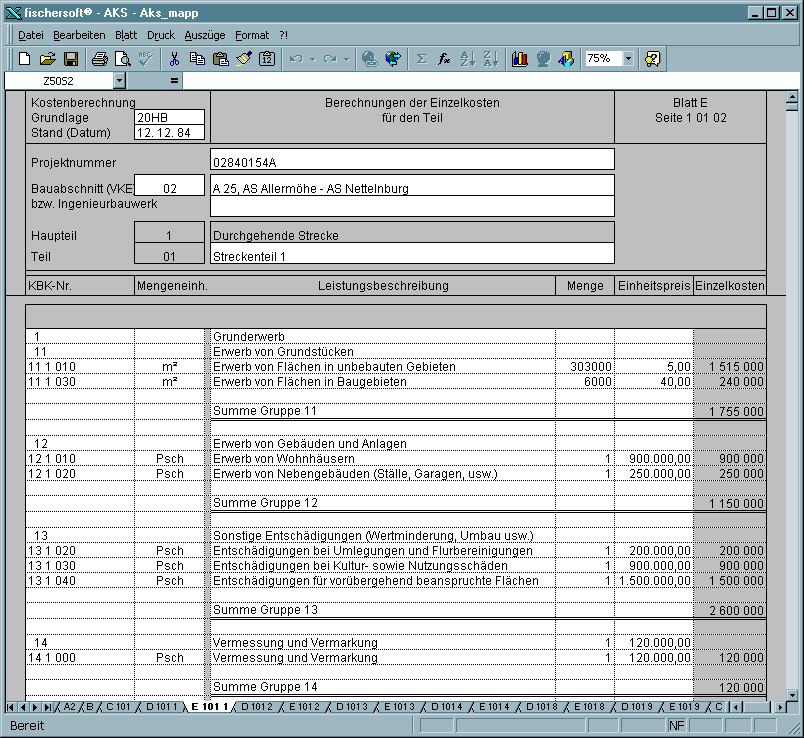Sort data descending with Z-A icon
This screenshot has width=804, height=738.
(491, 59)
